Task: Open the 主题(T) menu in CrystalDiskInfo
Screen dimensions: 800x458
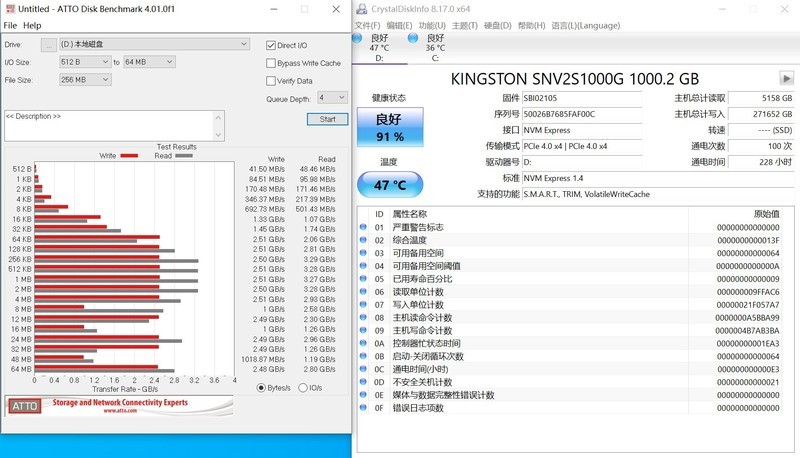Action: pyautogui.click(x=465, y=26)
